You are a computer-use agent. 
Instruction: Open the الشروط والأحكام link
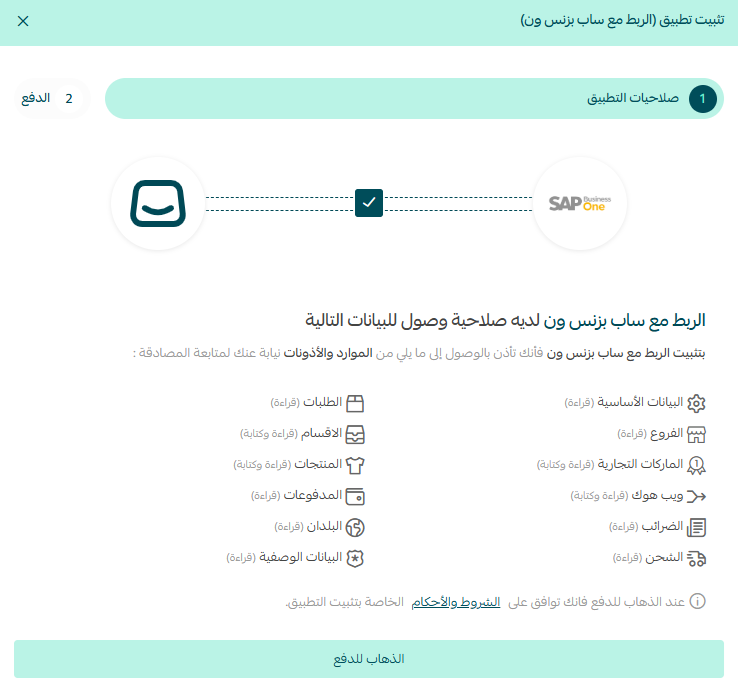coord(456,602)
